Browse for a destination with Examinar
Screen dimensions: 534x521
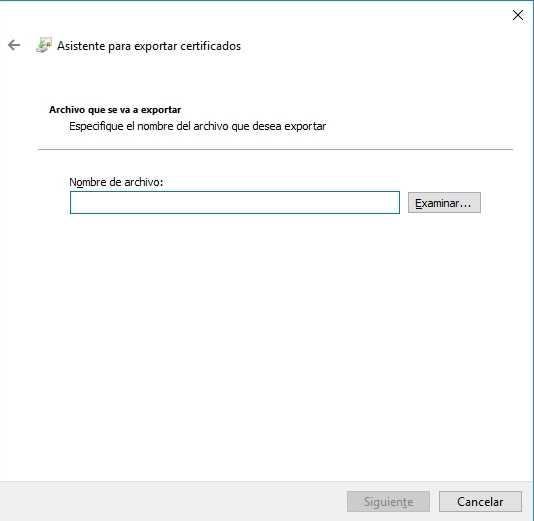coord(444,203)
